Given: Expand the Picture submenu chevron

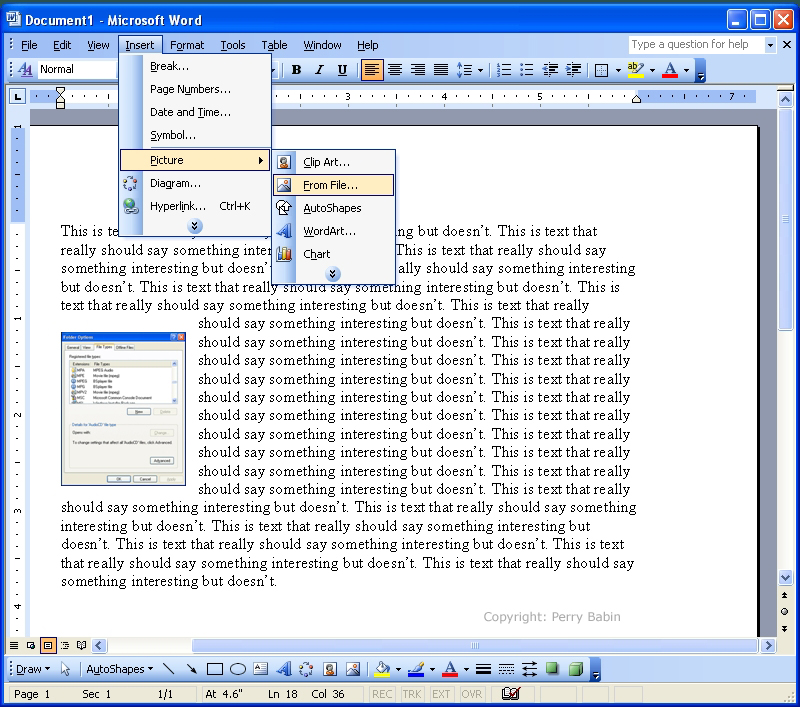Looking at the screenshot, I should (332, 274).
